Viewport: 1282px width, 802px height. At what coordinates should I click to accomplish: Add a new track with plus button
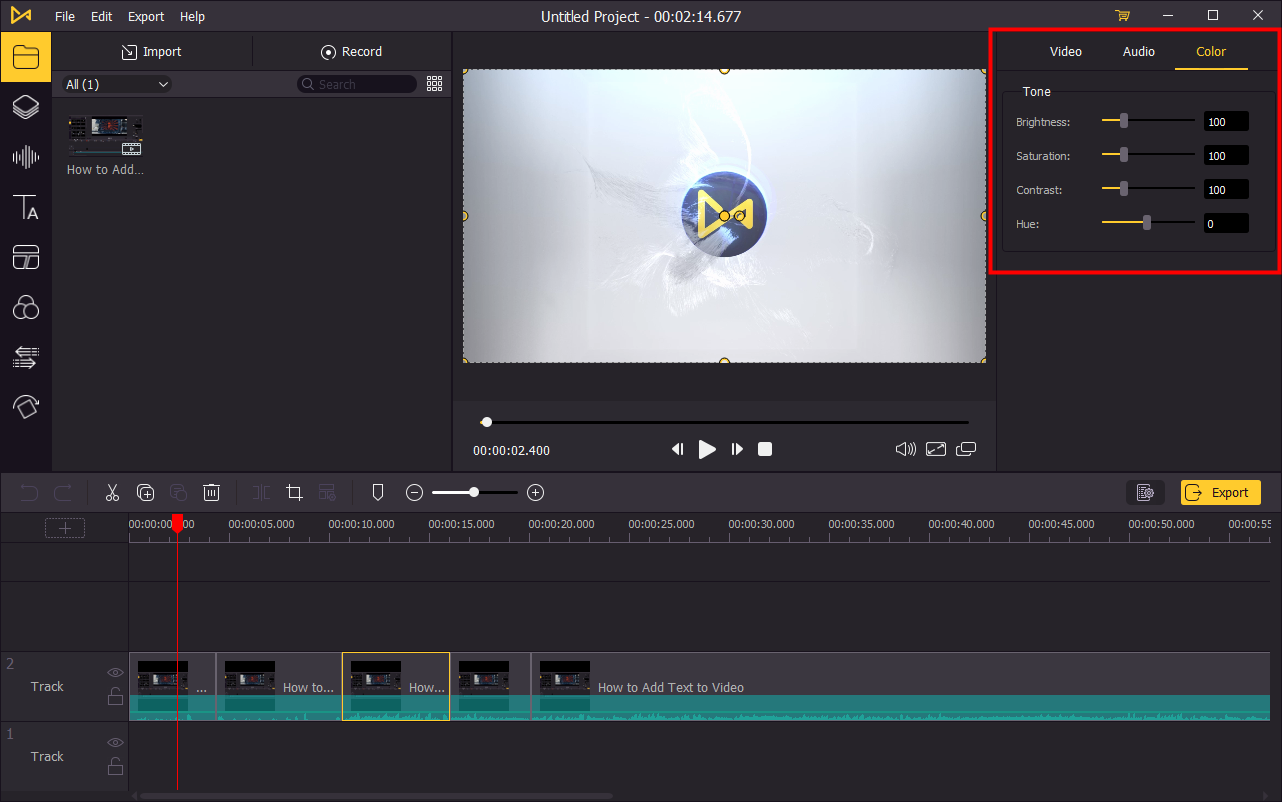65,528
